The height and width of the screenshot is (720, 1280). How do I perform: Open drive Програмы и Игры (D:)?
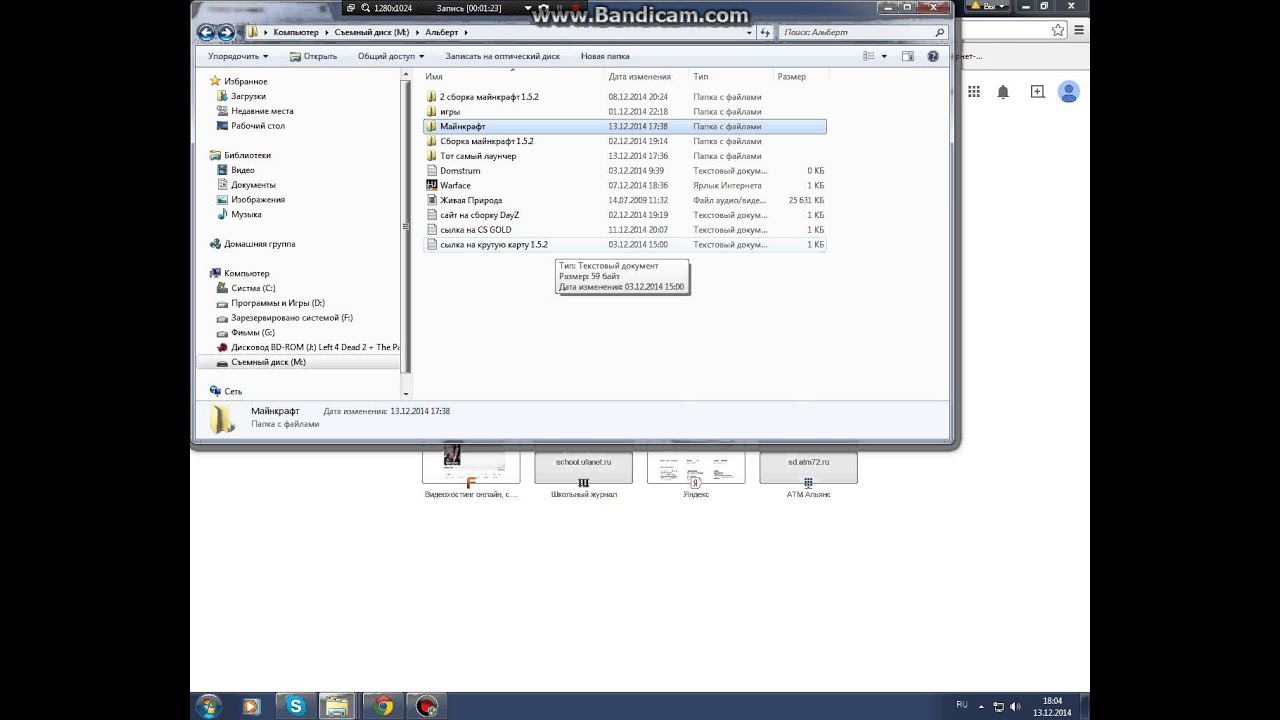(x=277, y=303)
